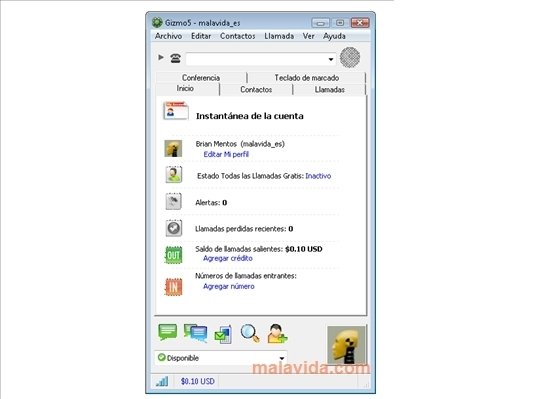Image resolution: width=550 pixels, height=399 pixels.
Task: Click the orange IN stamp icon
Action: (x=174, y=287)
